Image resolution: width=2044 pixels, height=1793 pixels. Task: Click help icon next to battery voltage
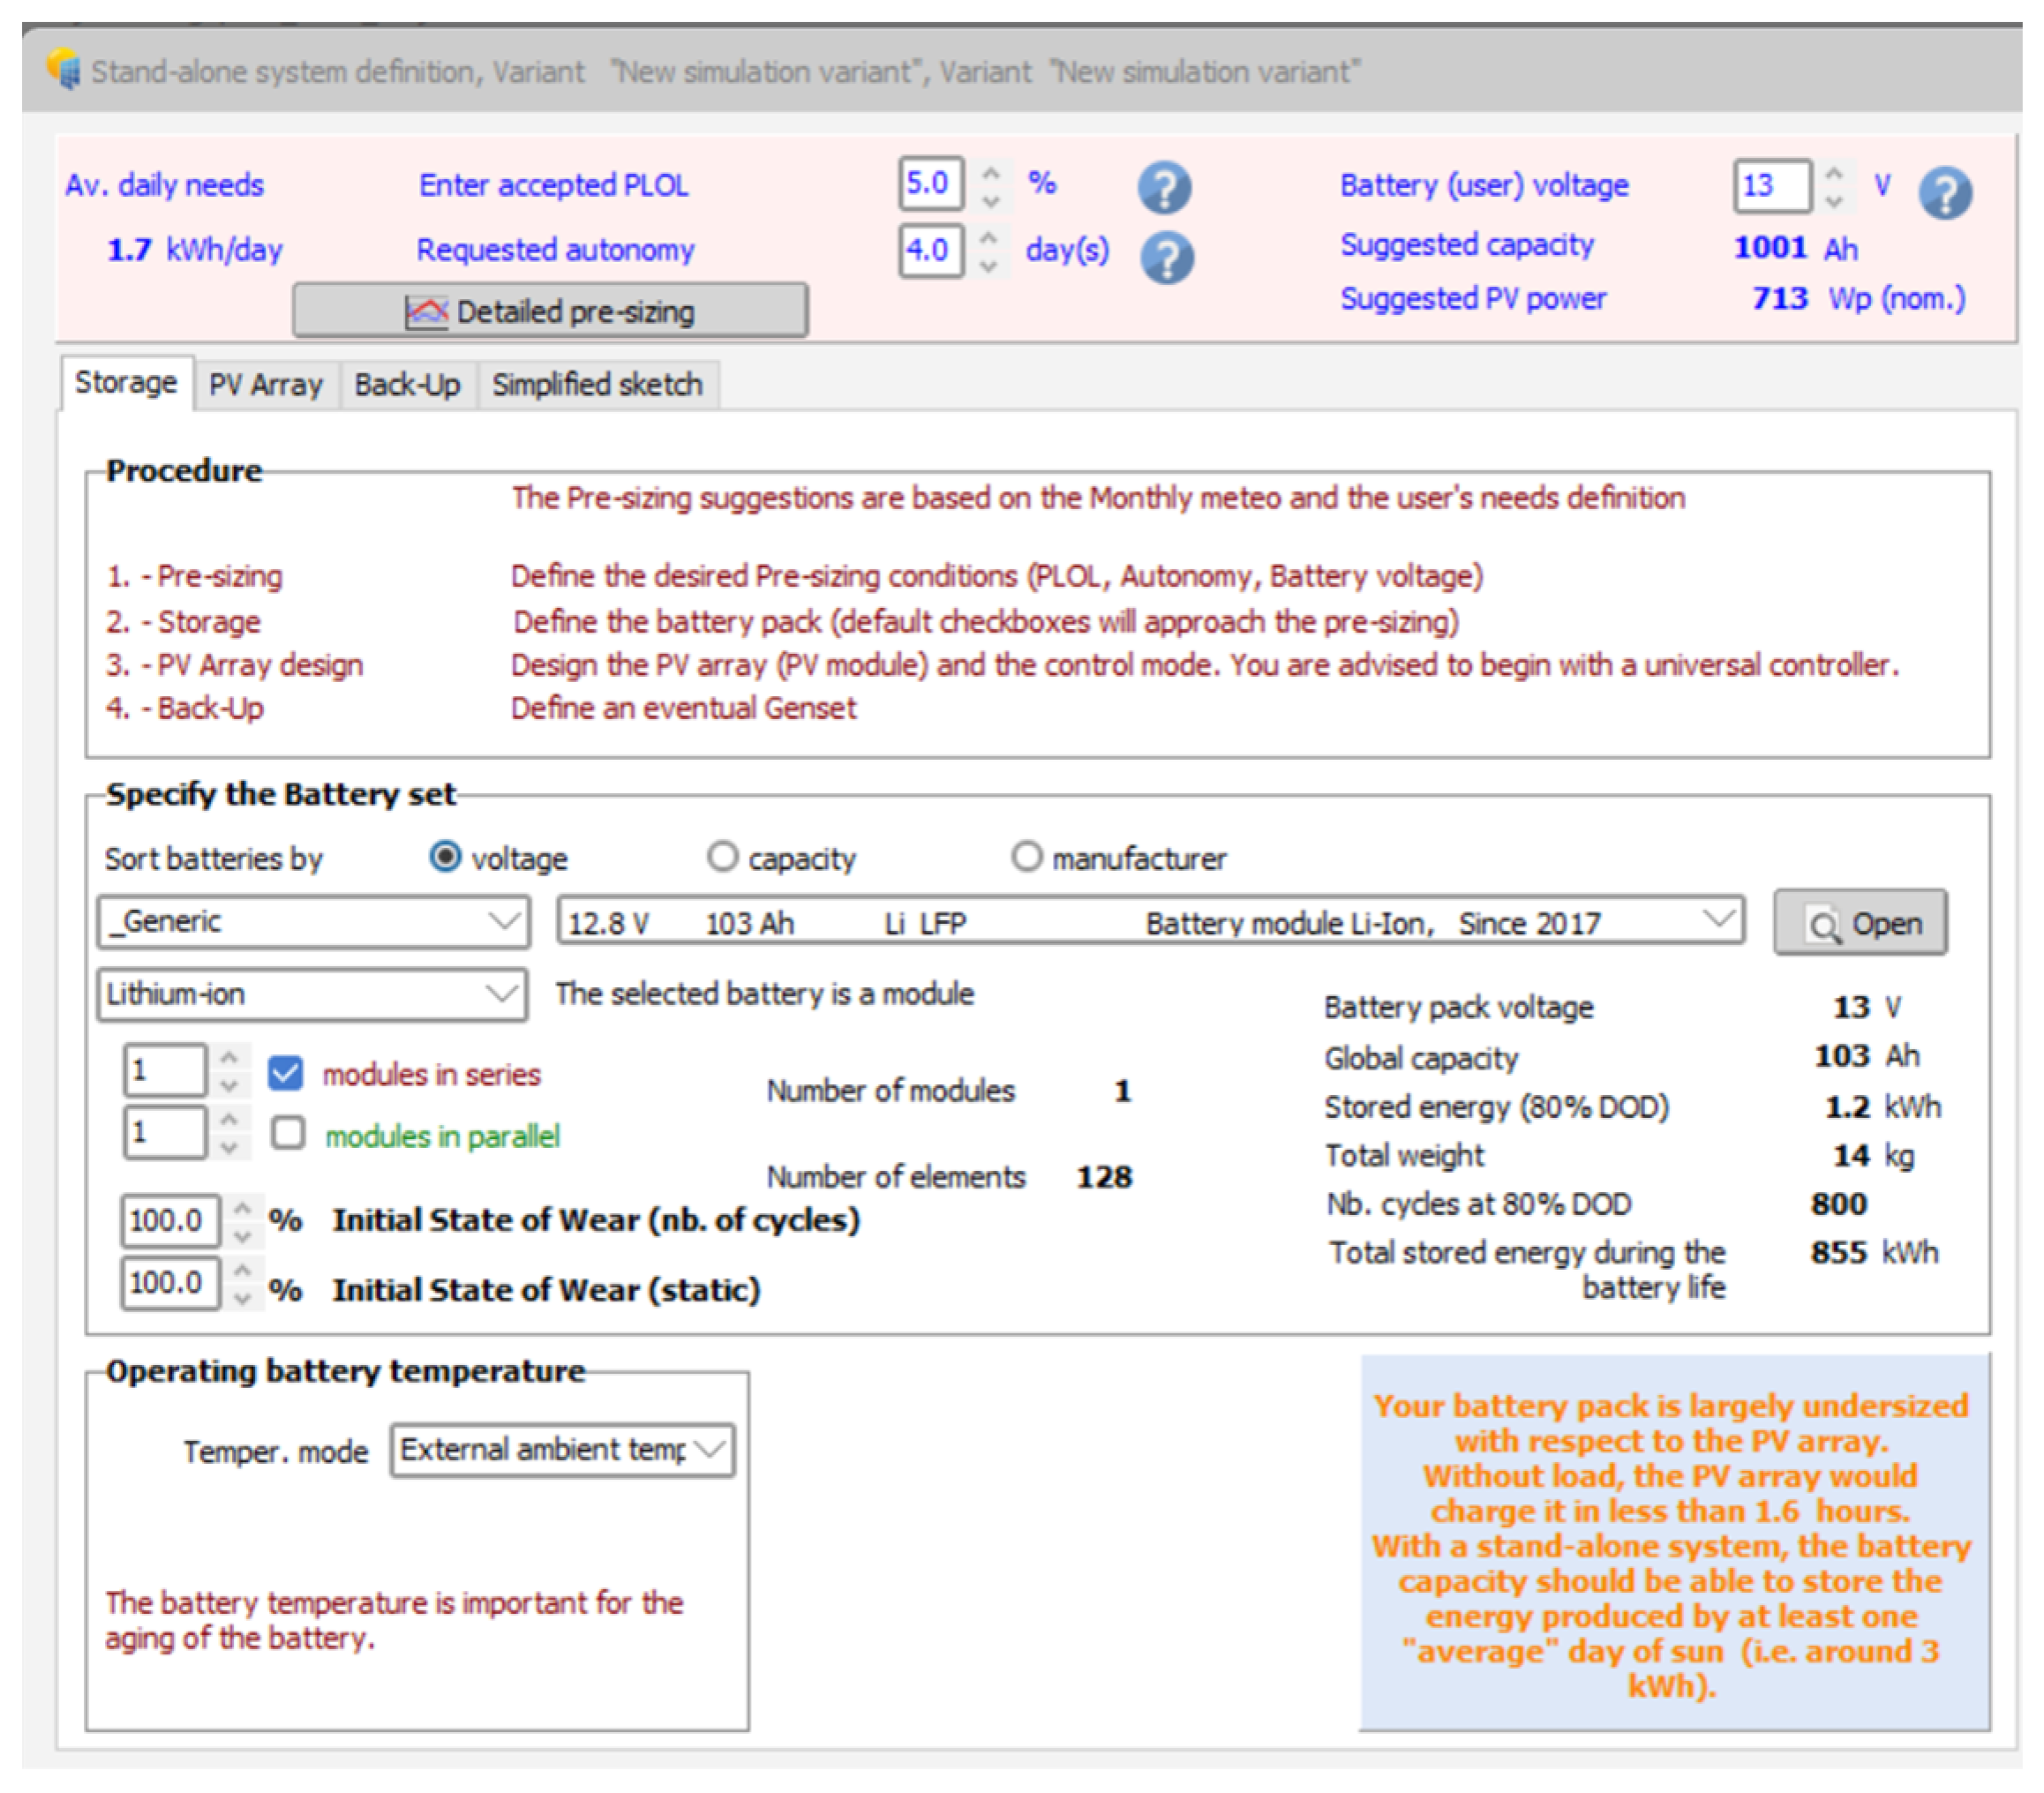coord(1944,192)
